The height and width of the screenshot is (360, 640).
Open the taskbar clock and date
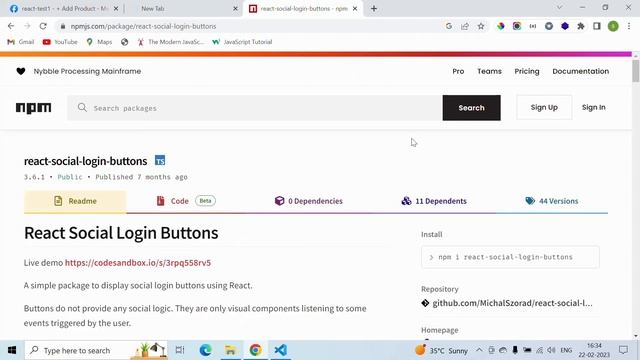[594, 350]
